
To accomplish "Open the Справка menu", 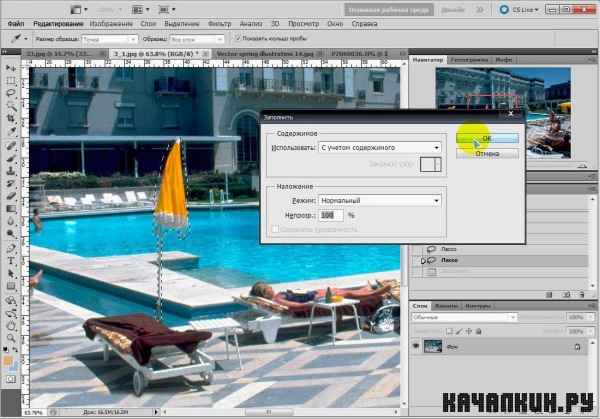I will [364, 24].
